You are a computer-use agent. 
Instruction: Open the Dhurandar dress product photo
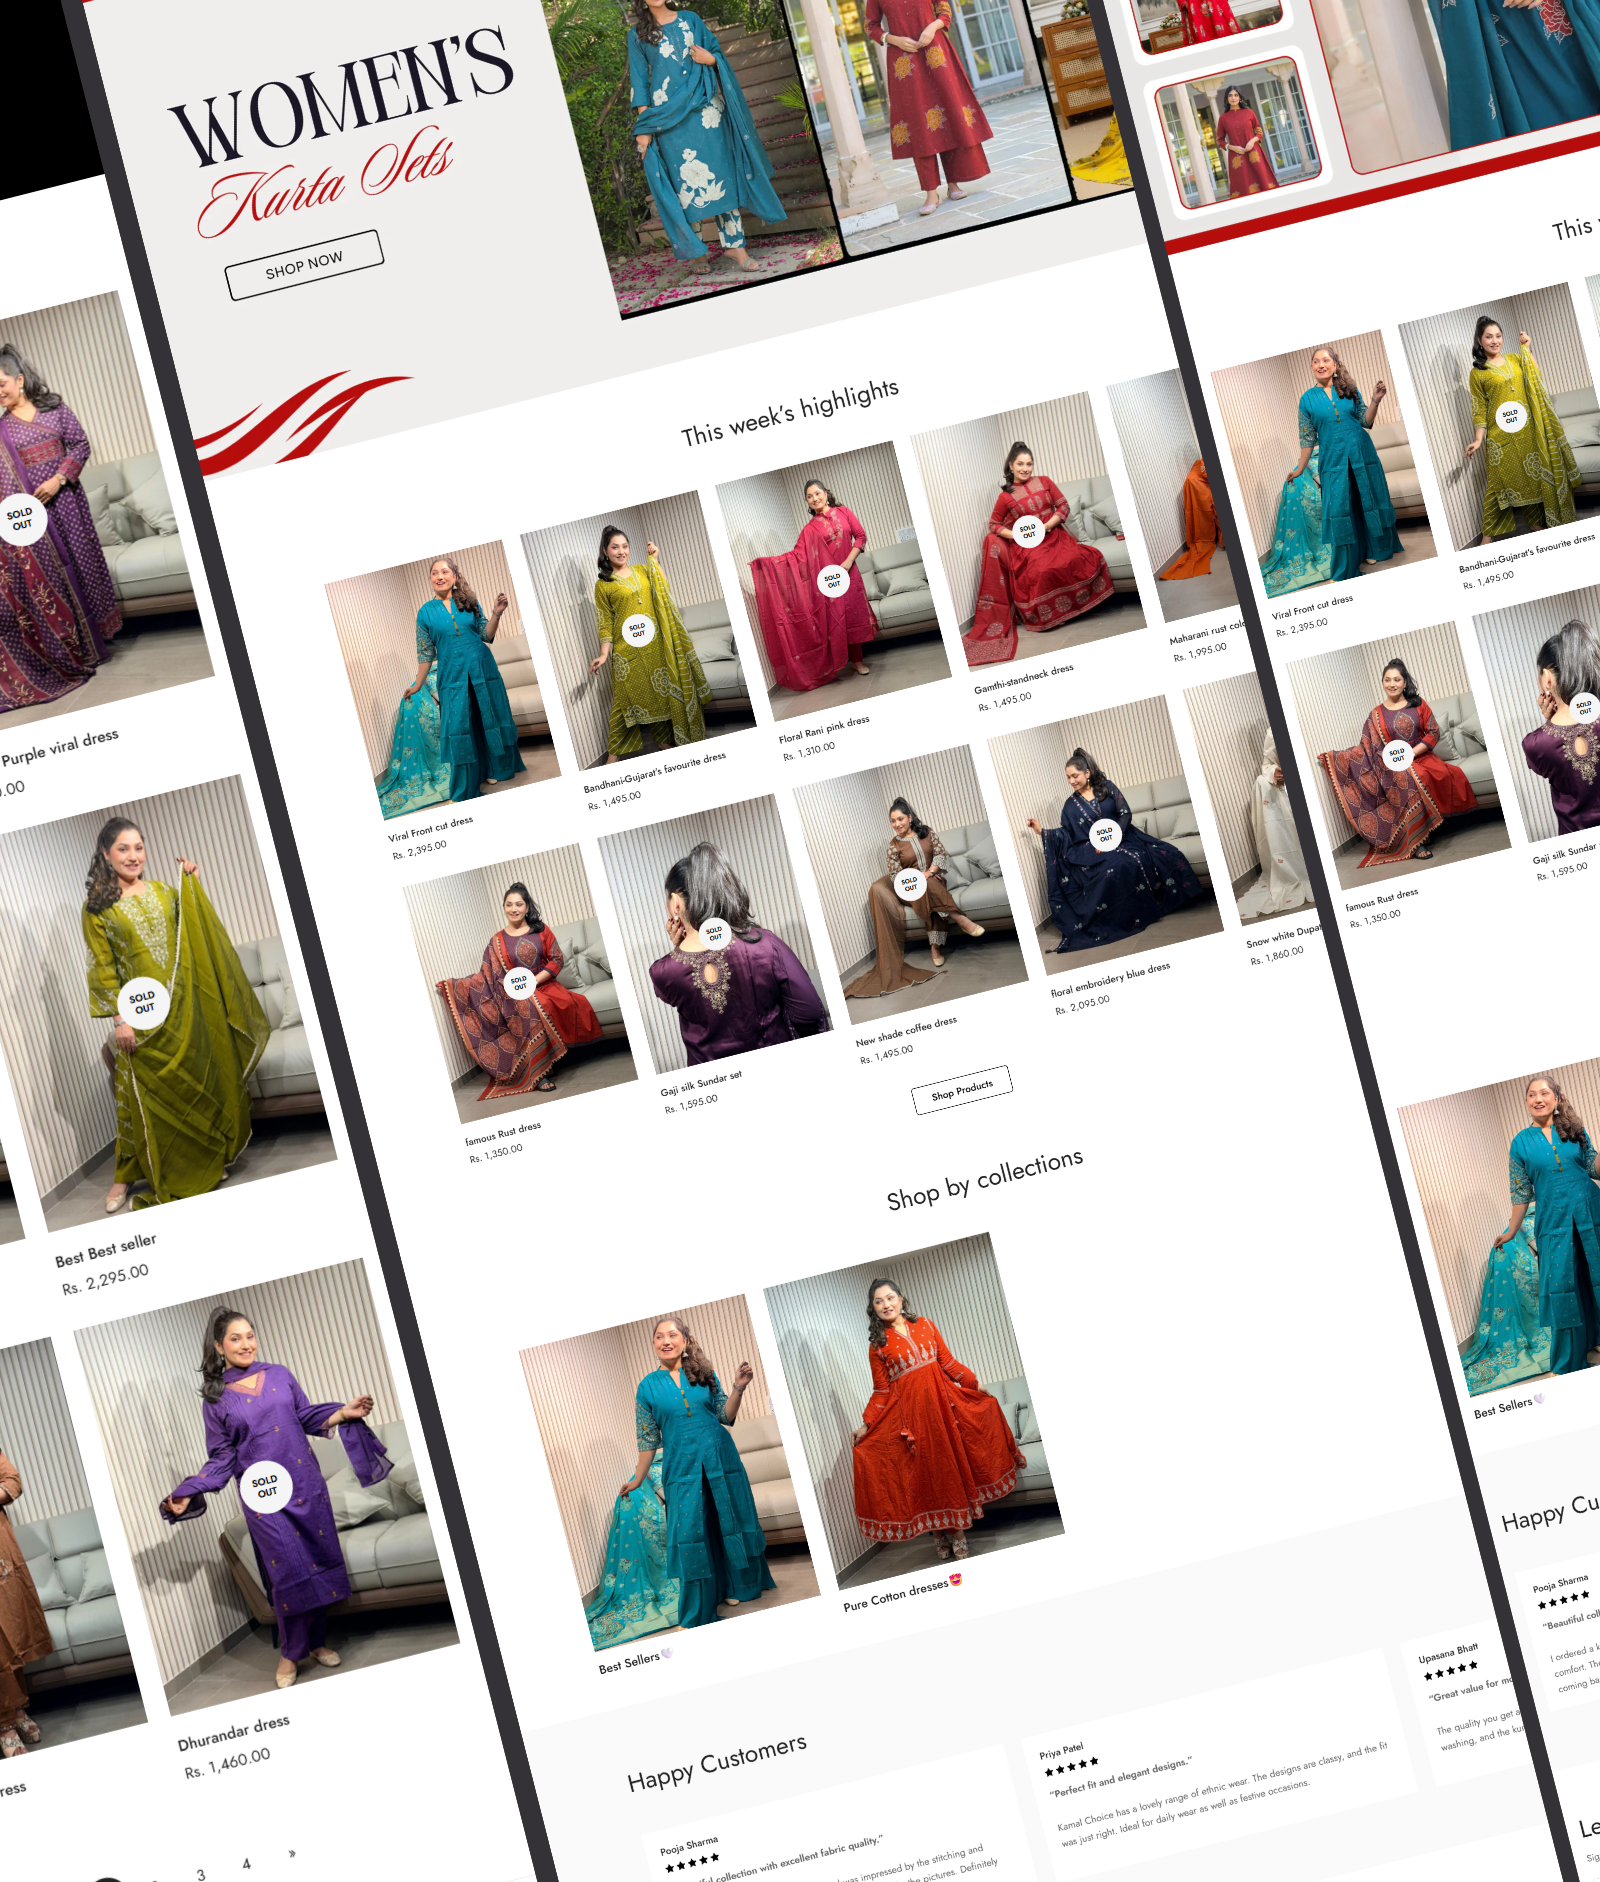[266, 1487]
